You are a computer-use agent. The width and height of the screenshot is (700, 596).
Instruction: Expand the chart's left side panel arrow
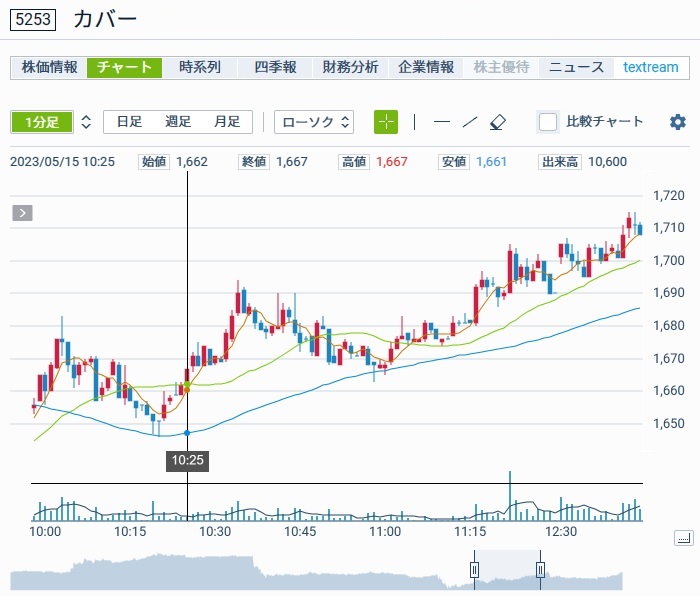tap(22, 212)
